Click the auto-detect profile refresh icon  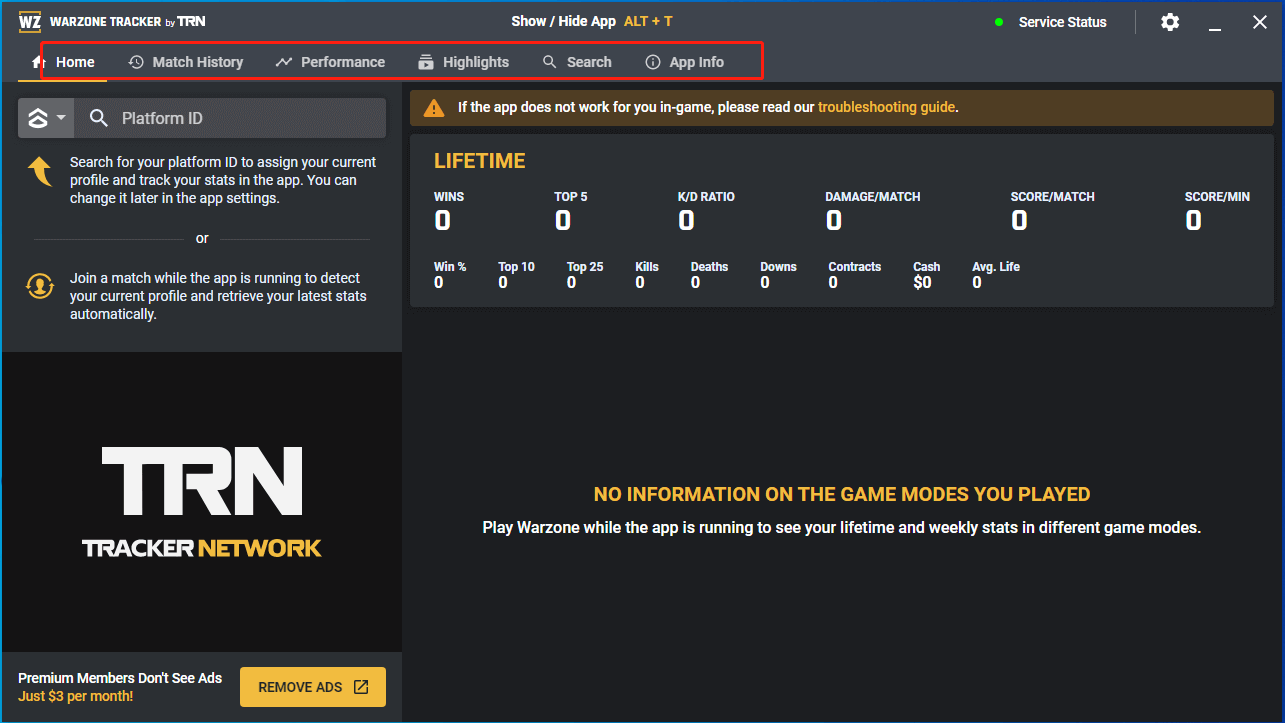tap(40, 287)
